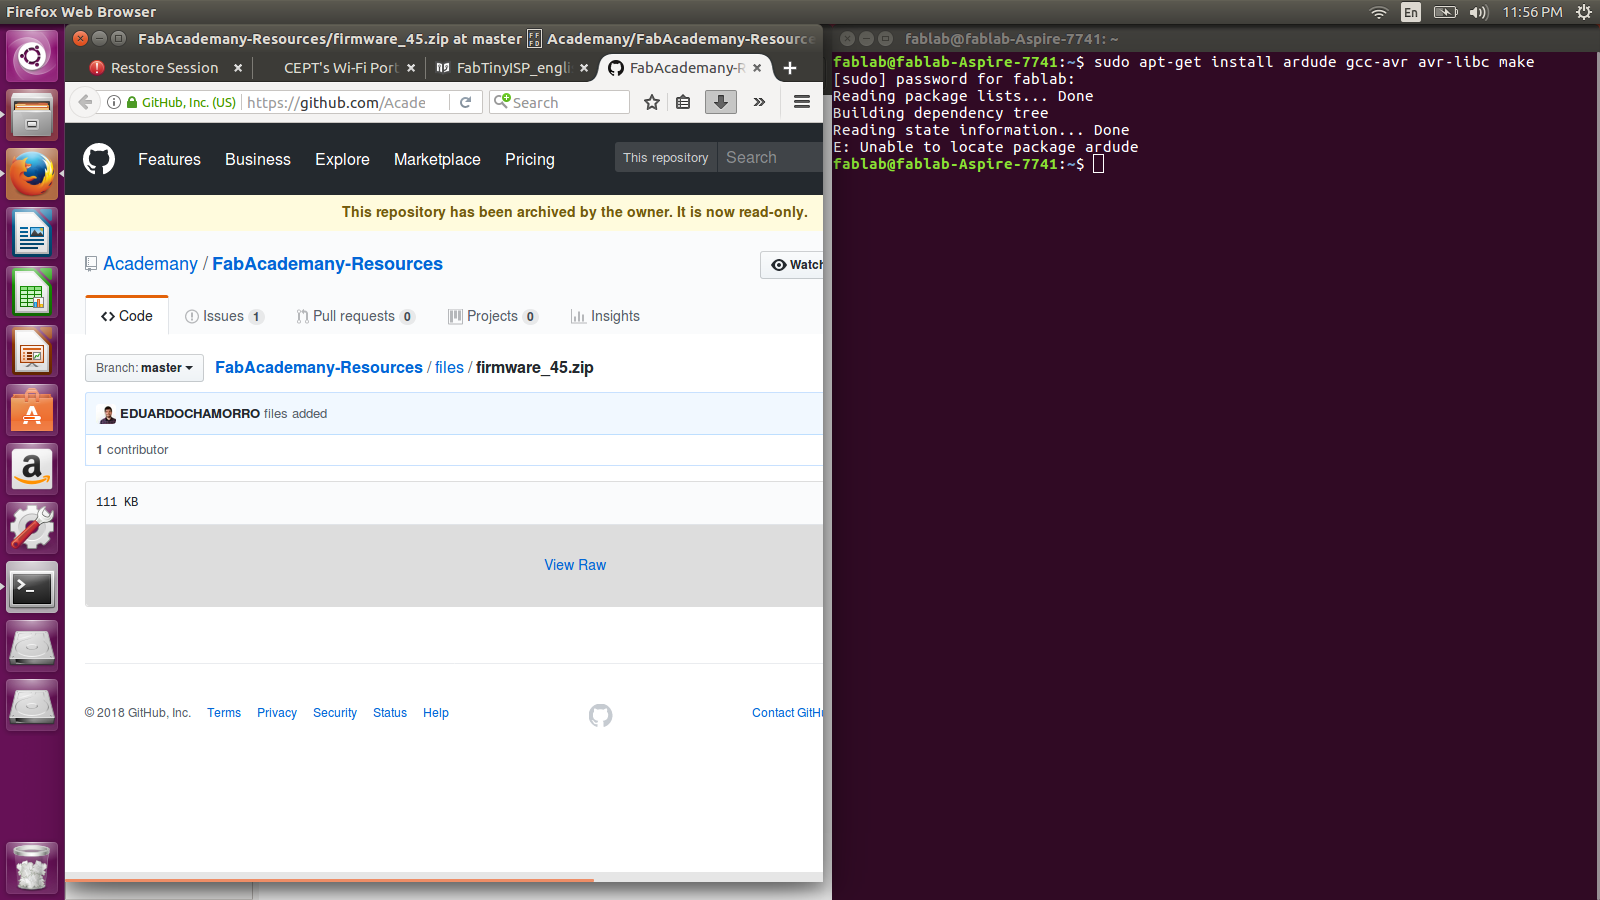Open the Trash in the dock

pos(32,867)
